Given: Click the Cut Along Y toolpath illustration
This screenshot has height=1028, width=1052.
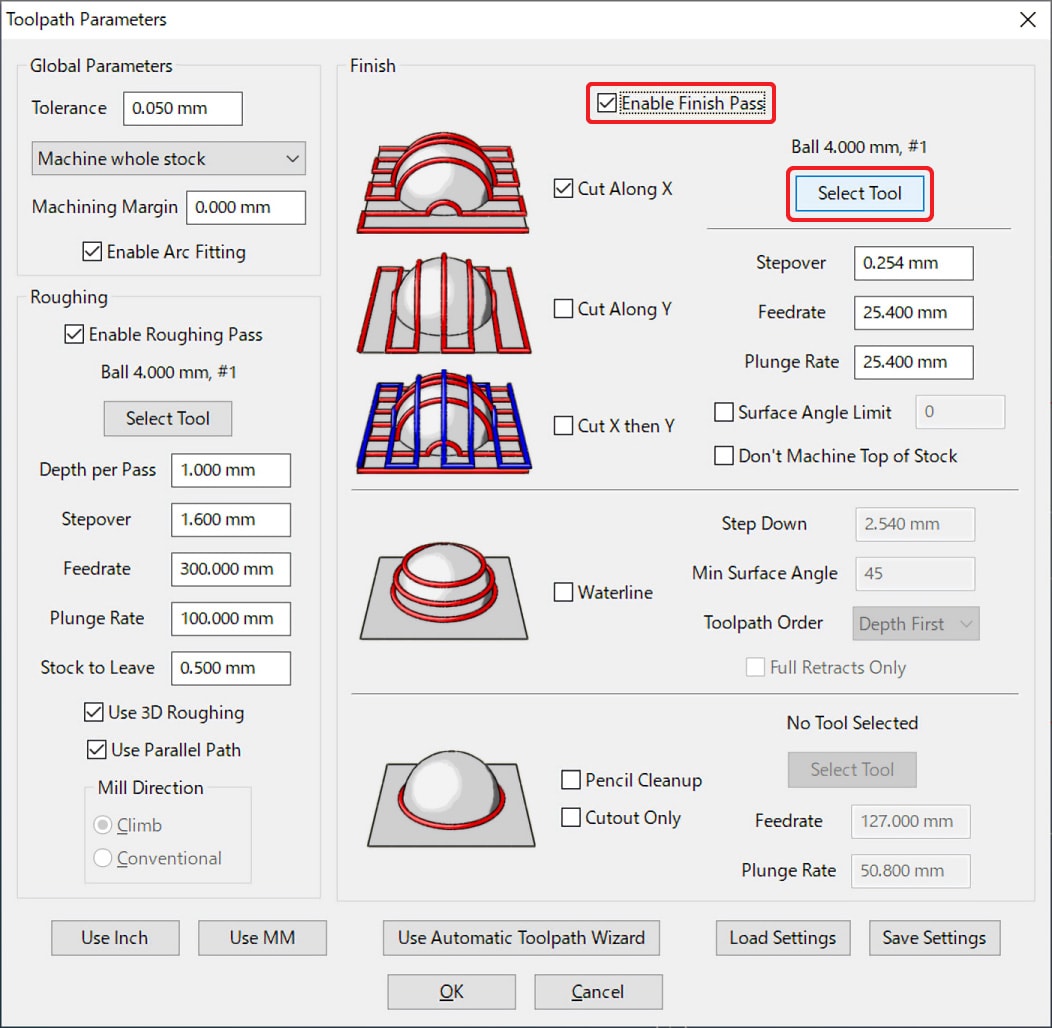Looking at the screenshot, I should coord(443,307).
